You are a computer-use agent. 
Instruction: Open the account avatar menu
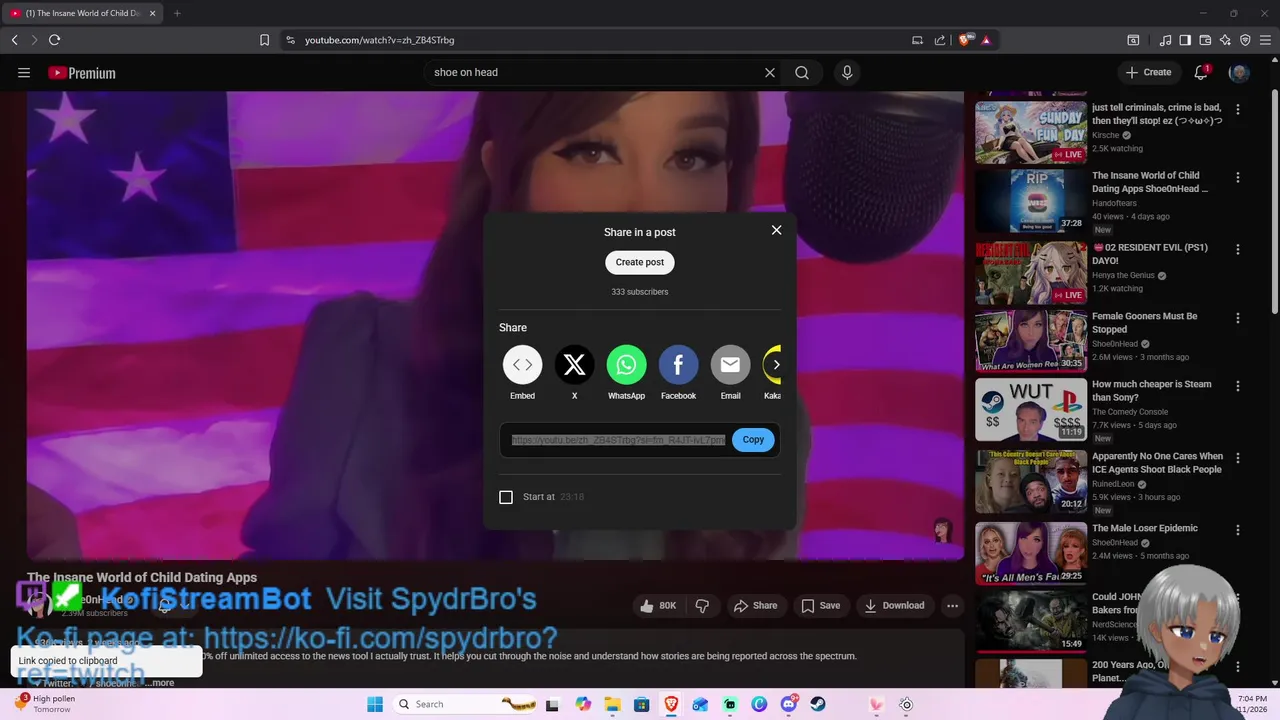click(x=1239, y=72)
